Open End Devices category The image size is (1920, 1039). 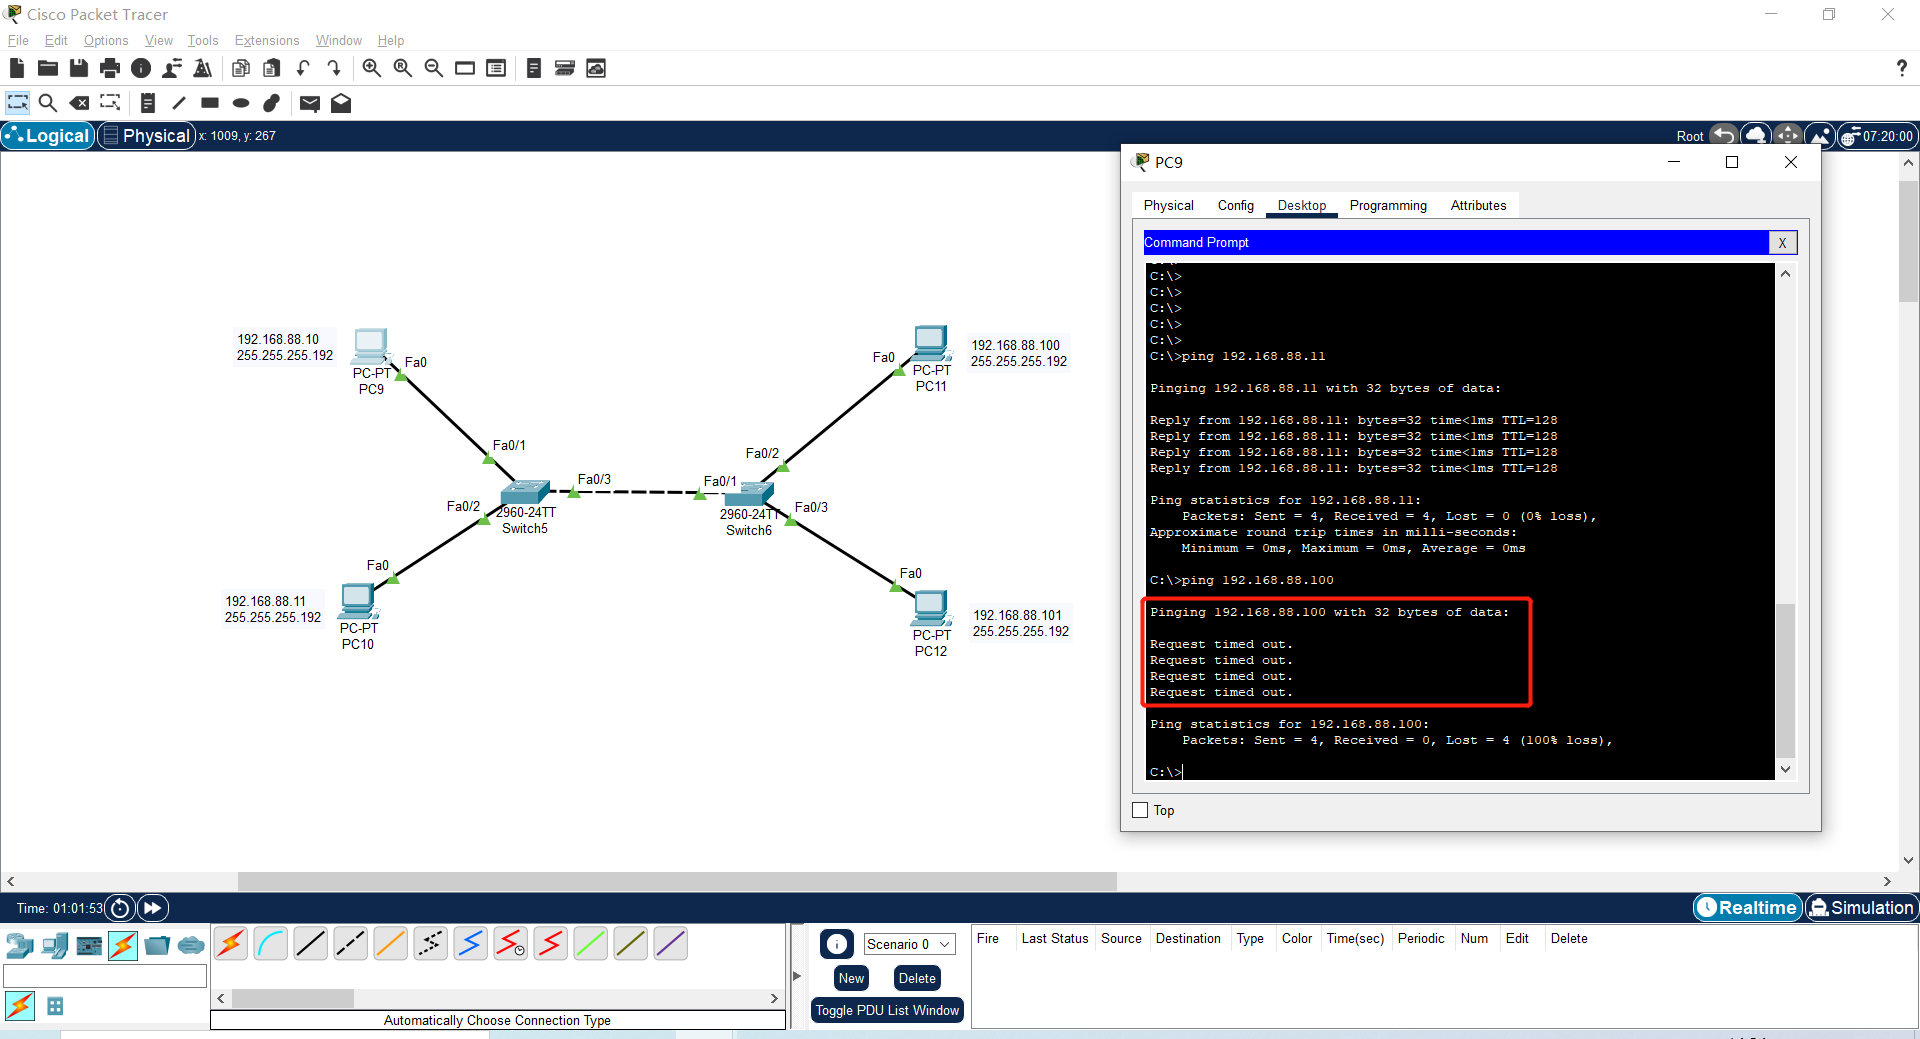pos(55,945)
